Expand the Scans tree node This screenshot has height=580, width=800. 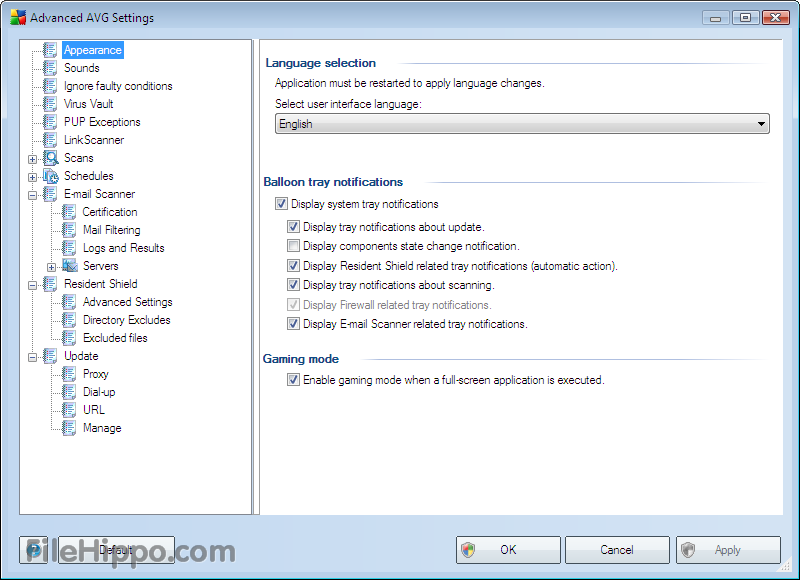pyautogui.click(x=33, y=159)
